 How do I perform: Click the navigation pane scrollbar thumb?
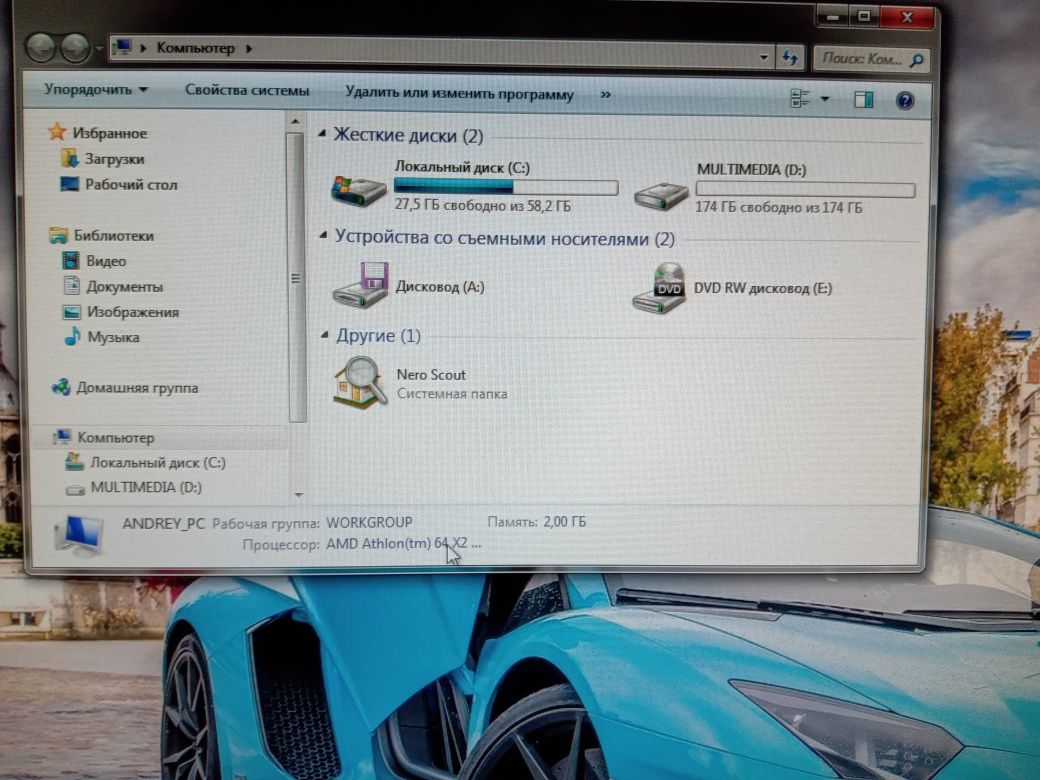(296, 277)
